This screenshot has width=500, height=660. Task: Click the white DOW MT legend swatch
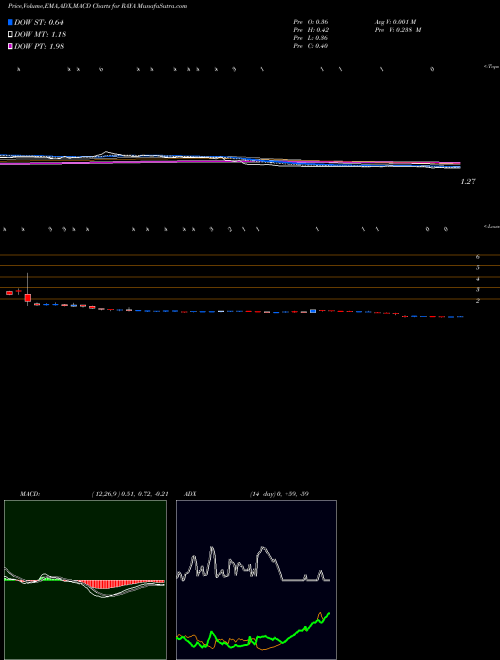[x=10, y=34]
